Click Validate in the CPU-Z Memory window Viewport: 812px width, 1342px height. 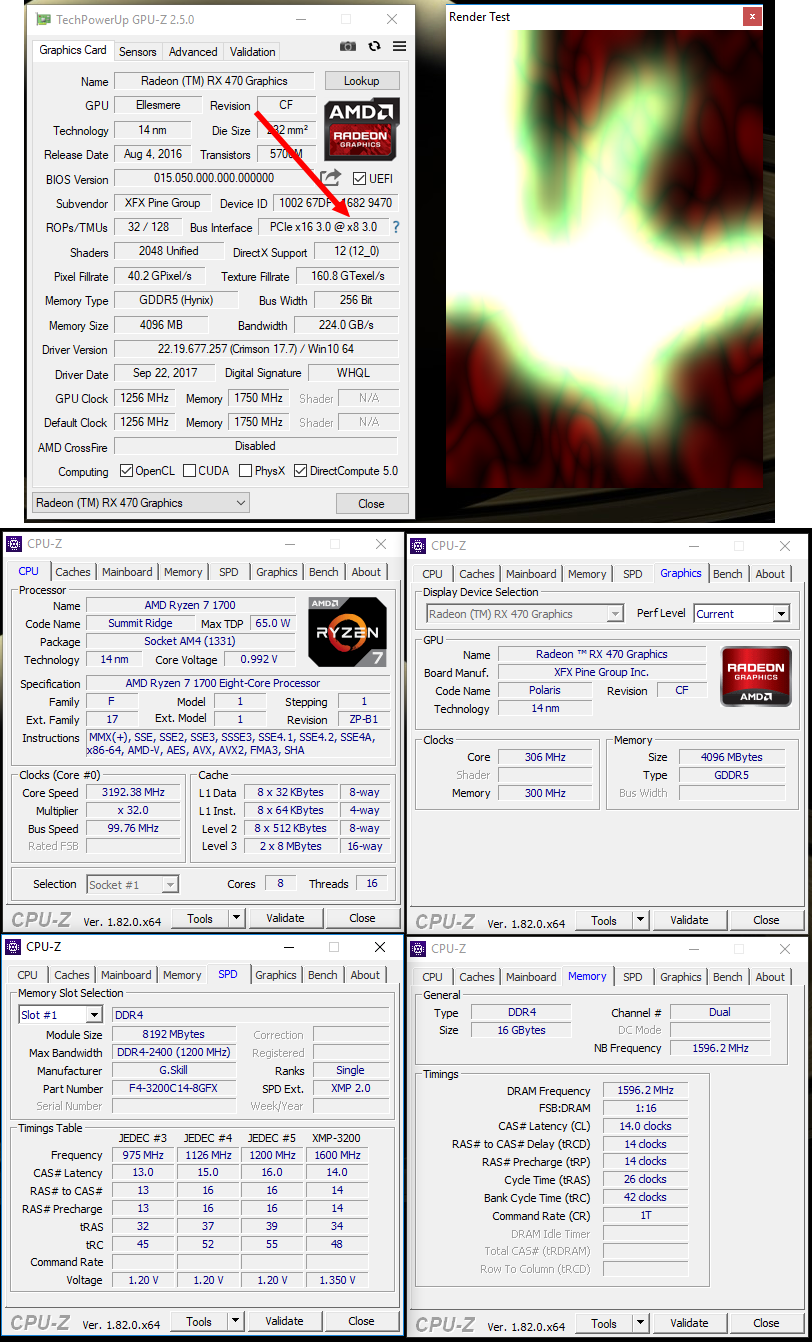[x=689, y=1323]
